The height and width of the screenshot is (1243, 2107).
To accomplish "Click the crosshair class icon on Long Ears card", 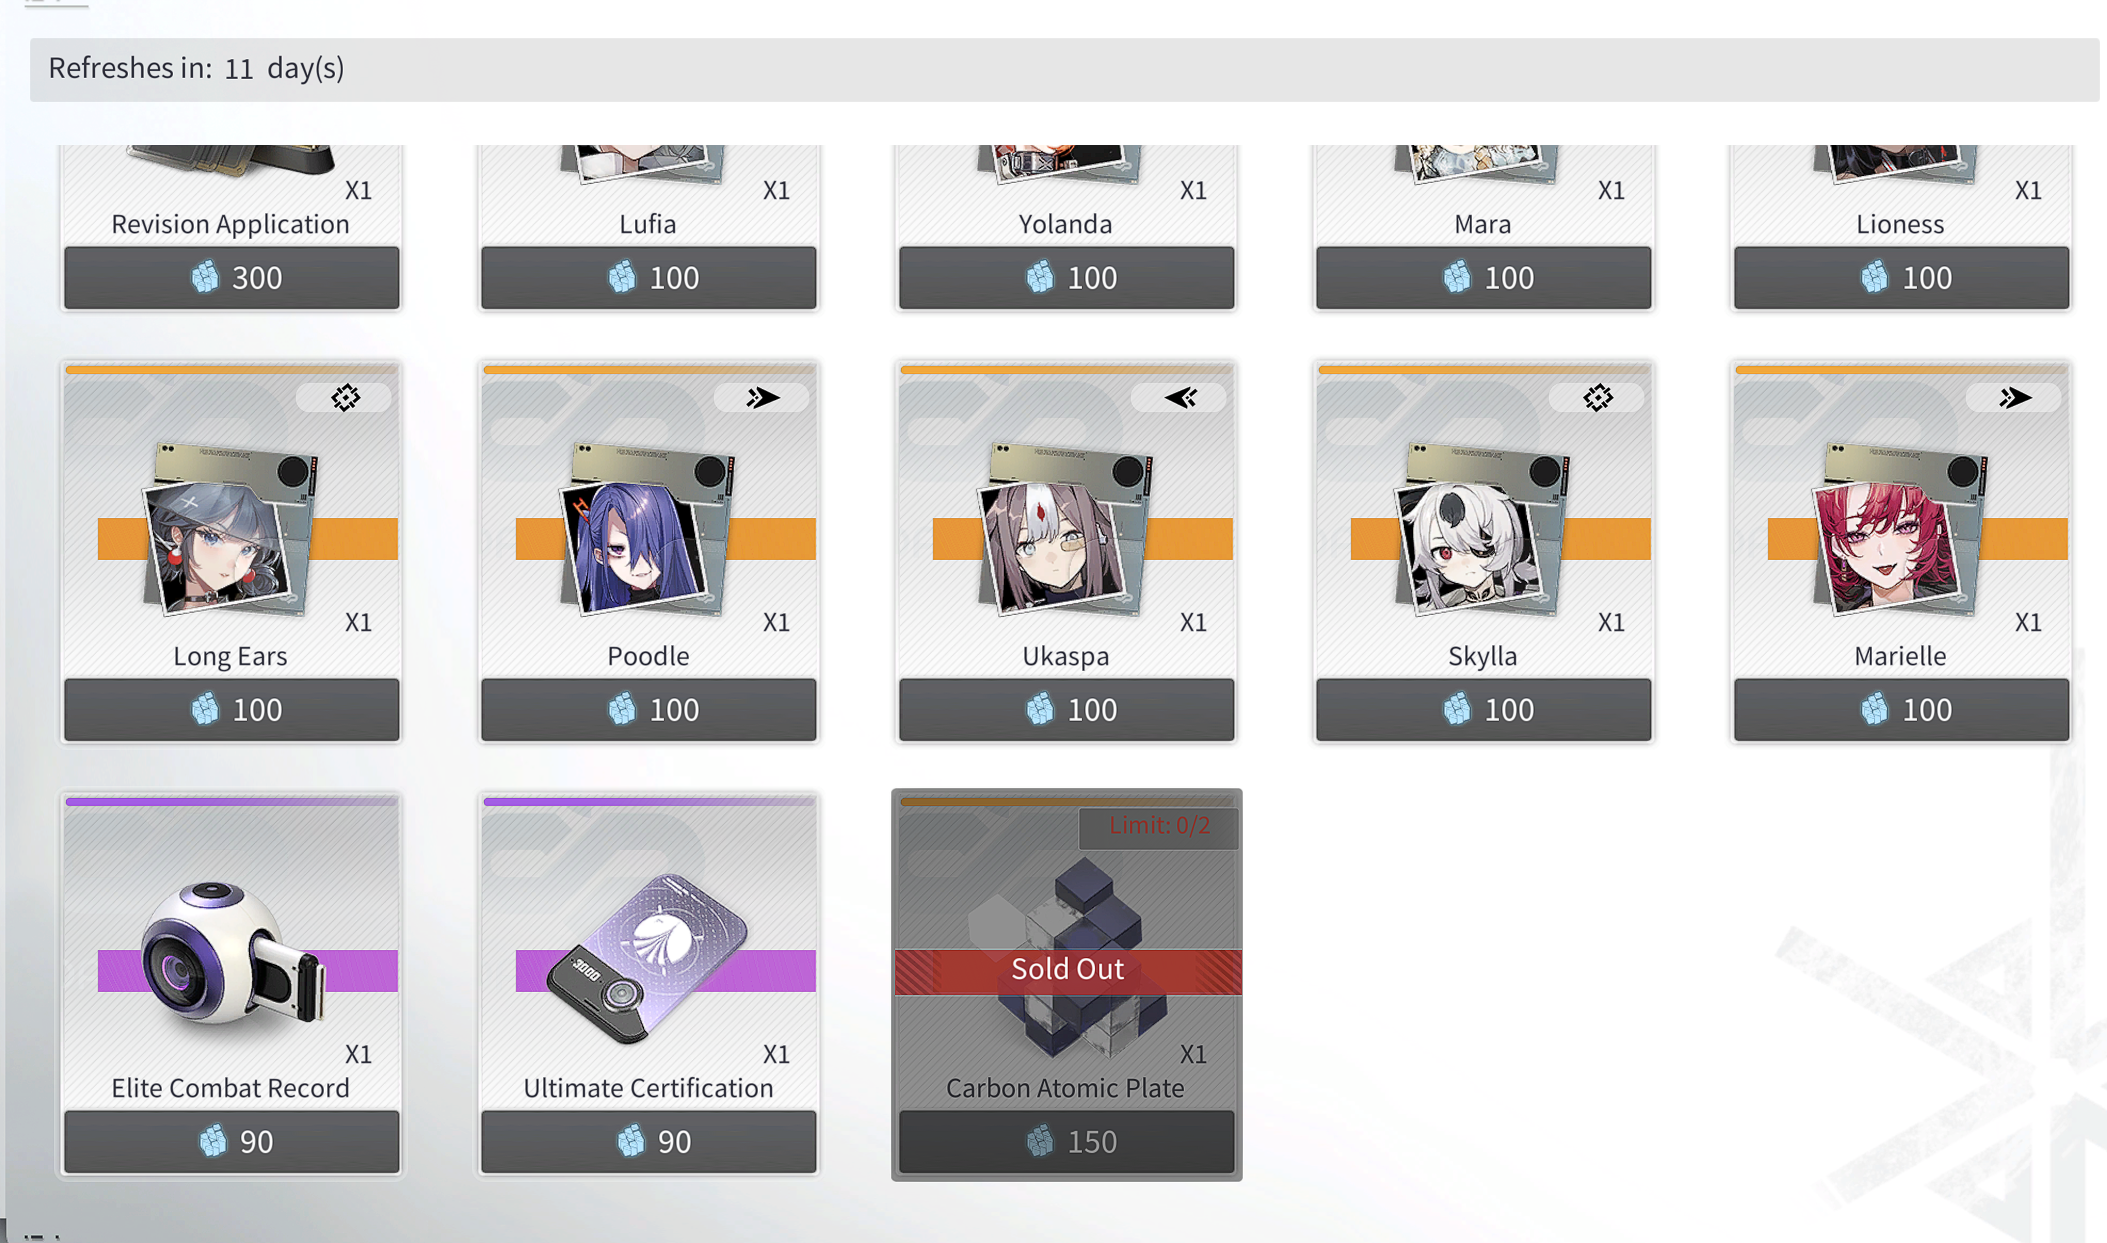I will coord(345,398).
